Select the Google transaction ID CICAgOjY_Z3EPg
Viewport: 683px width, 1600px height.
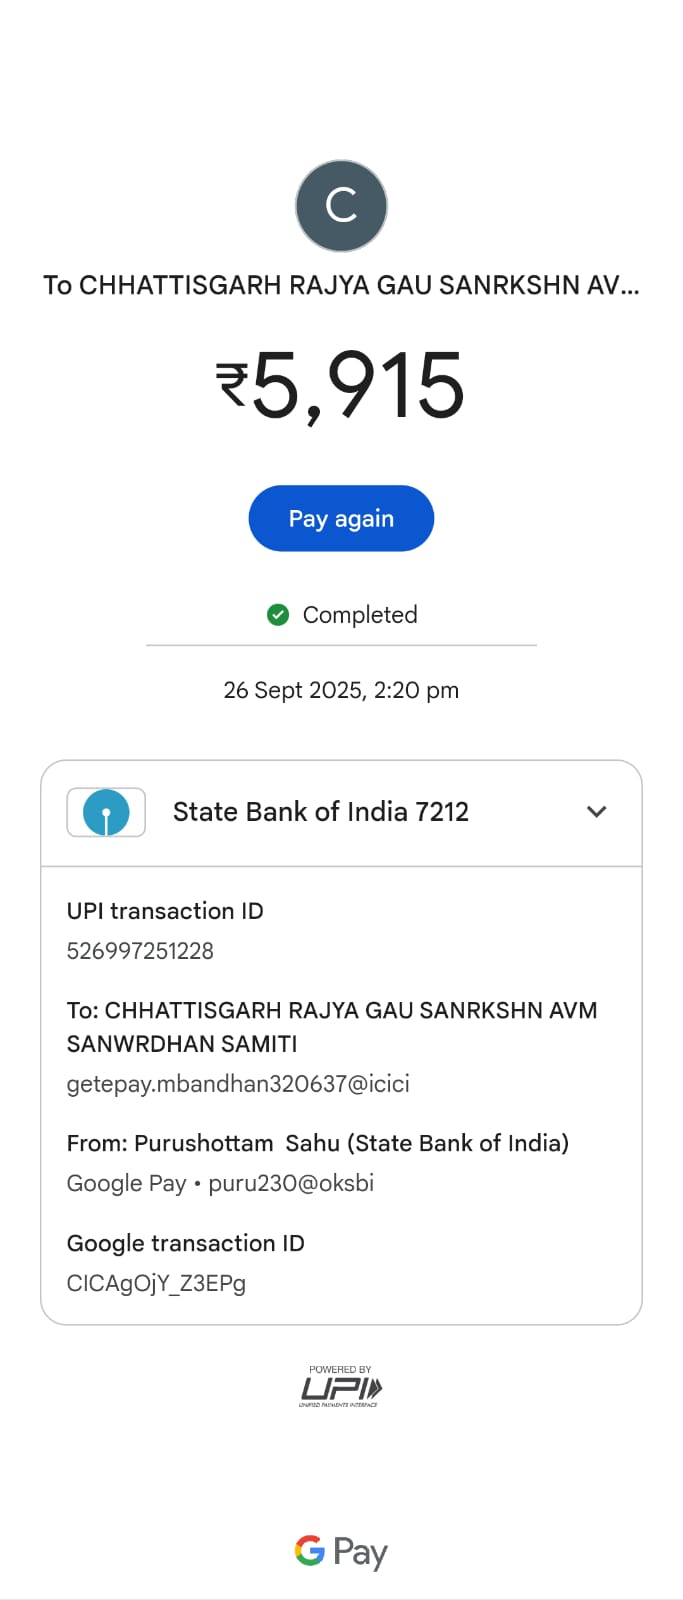point(156,1283)
